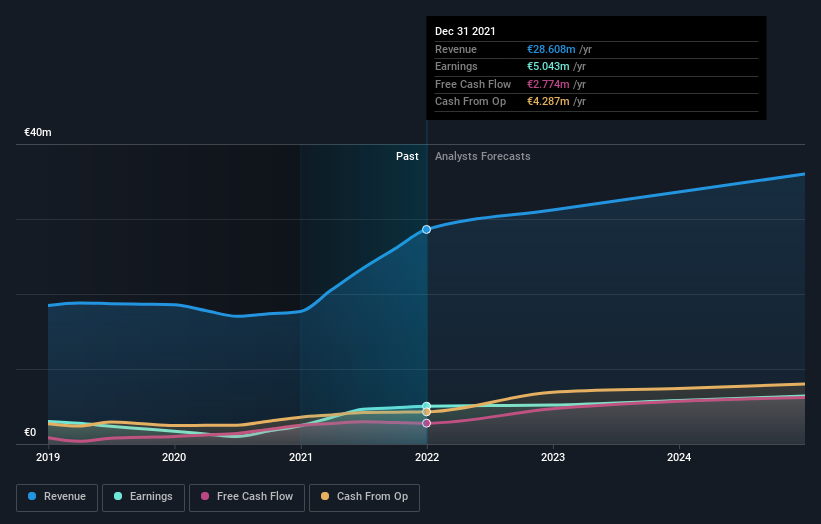Click the Earnings row label in tooltip
The height and width of the screenshot is (524, 821).
[456, 66]
